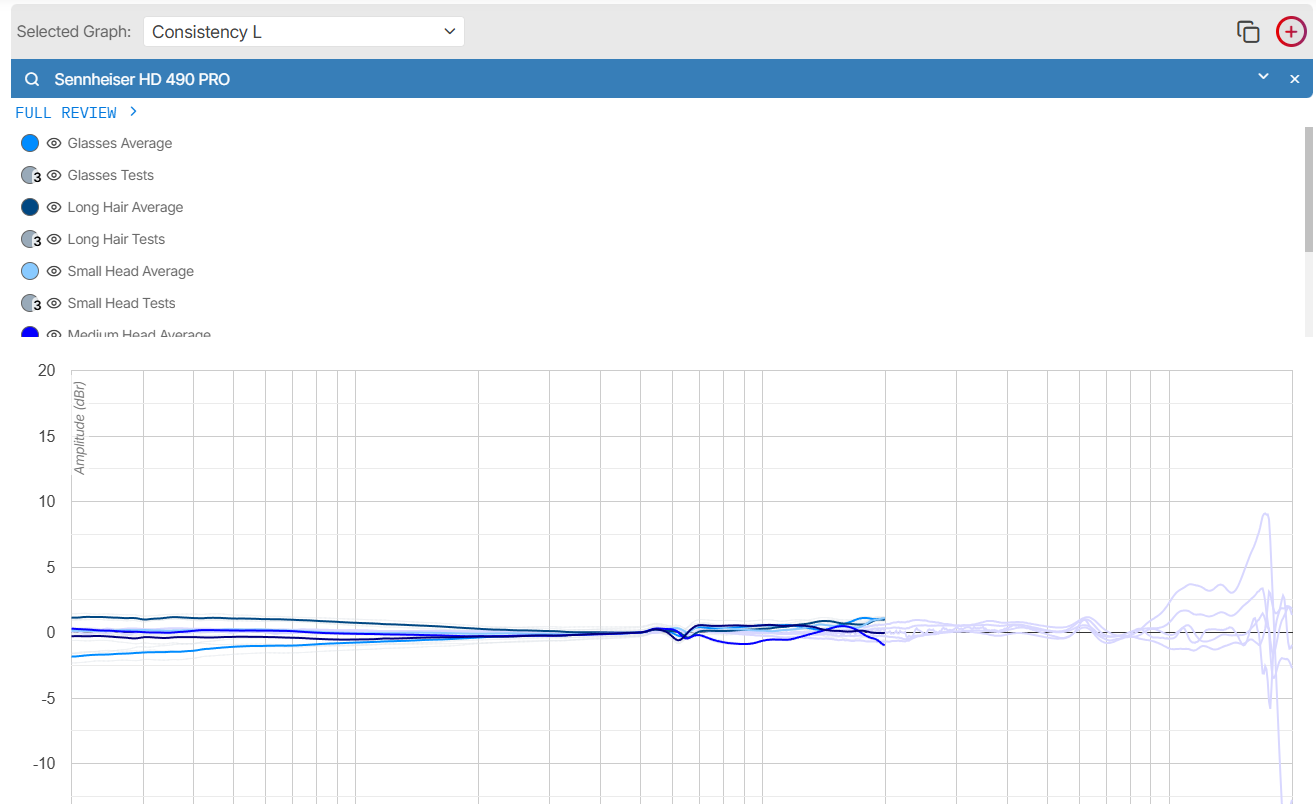Click the Glasses Tests legend label
Screen dimensions: 1316x804
tap(111, 175)
